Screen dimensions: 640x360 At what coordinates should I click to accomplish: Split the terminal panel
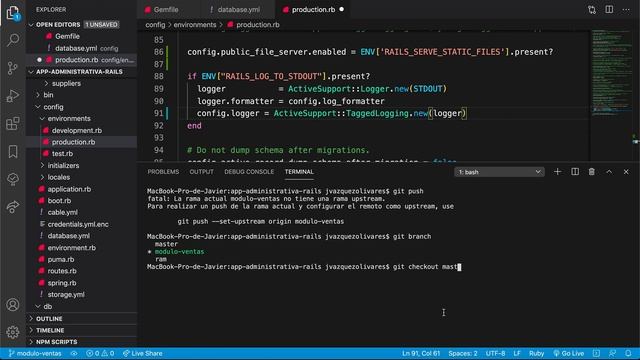(x=575, y=172)
